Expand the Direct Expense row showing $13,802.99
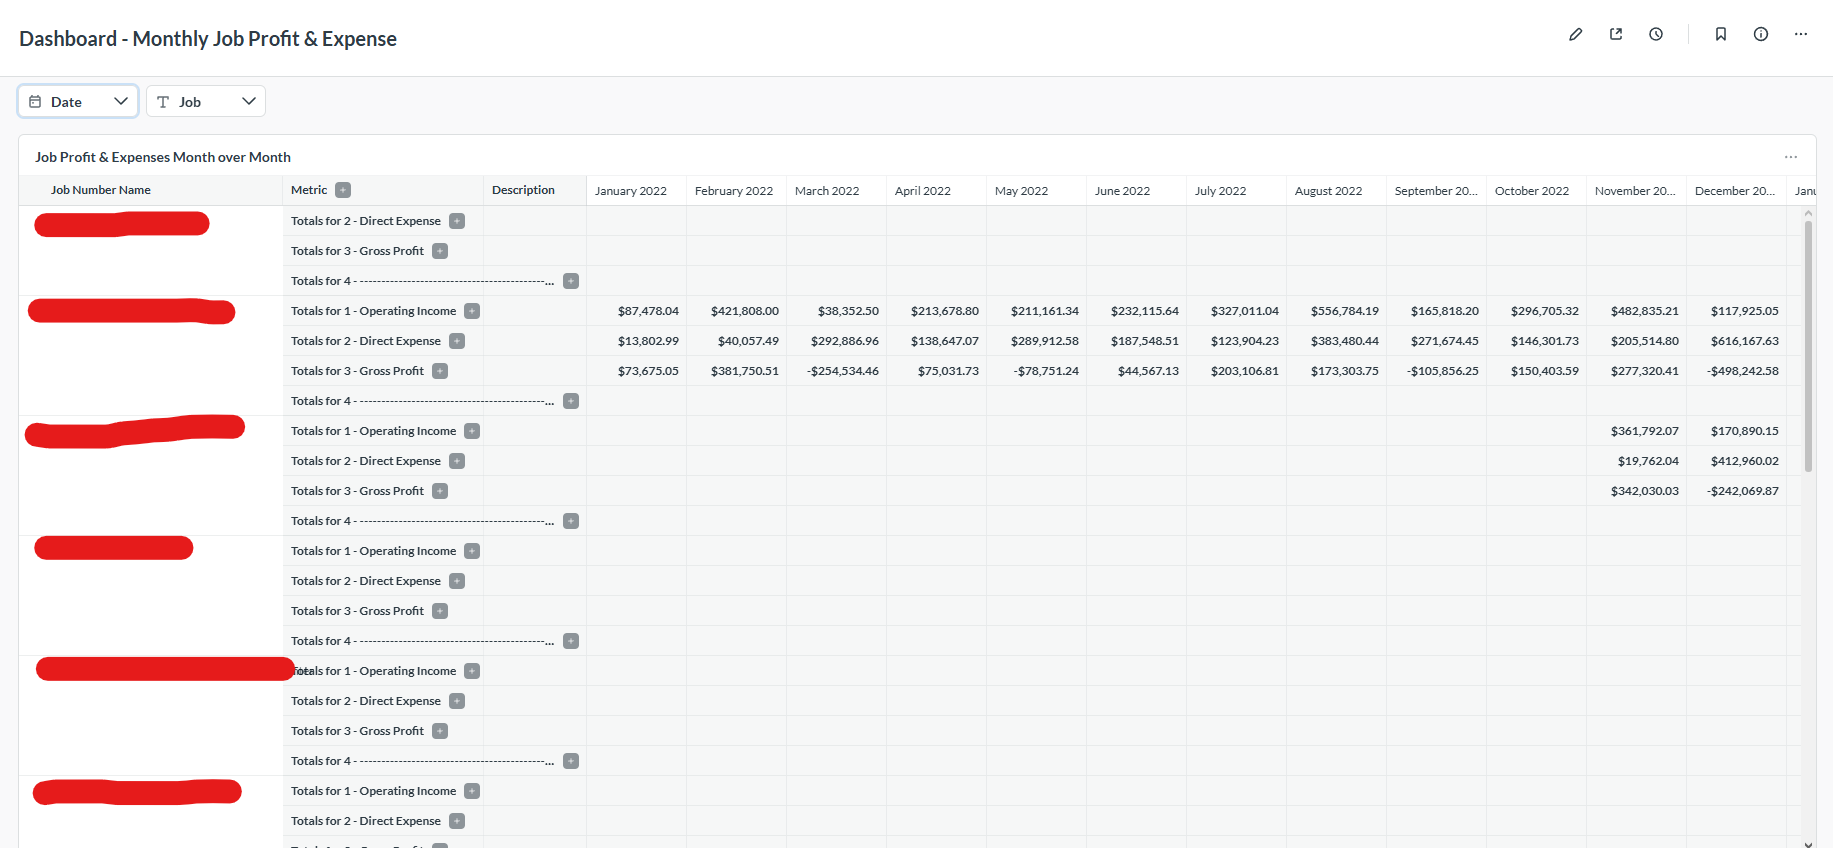The height and width of the screenshot is (848, 1833). click(x=457, y=341)
